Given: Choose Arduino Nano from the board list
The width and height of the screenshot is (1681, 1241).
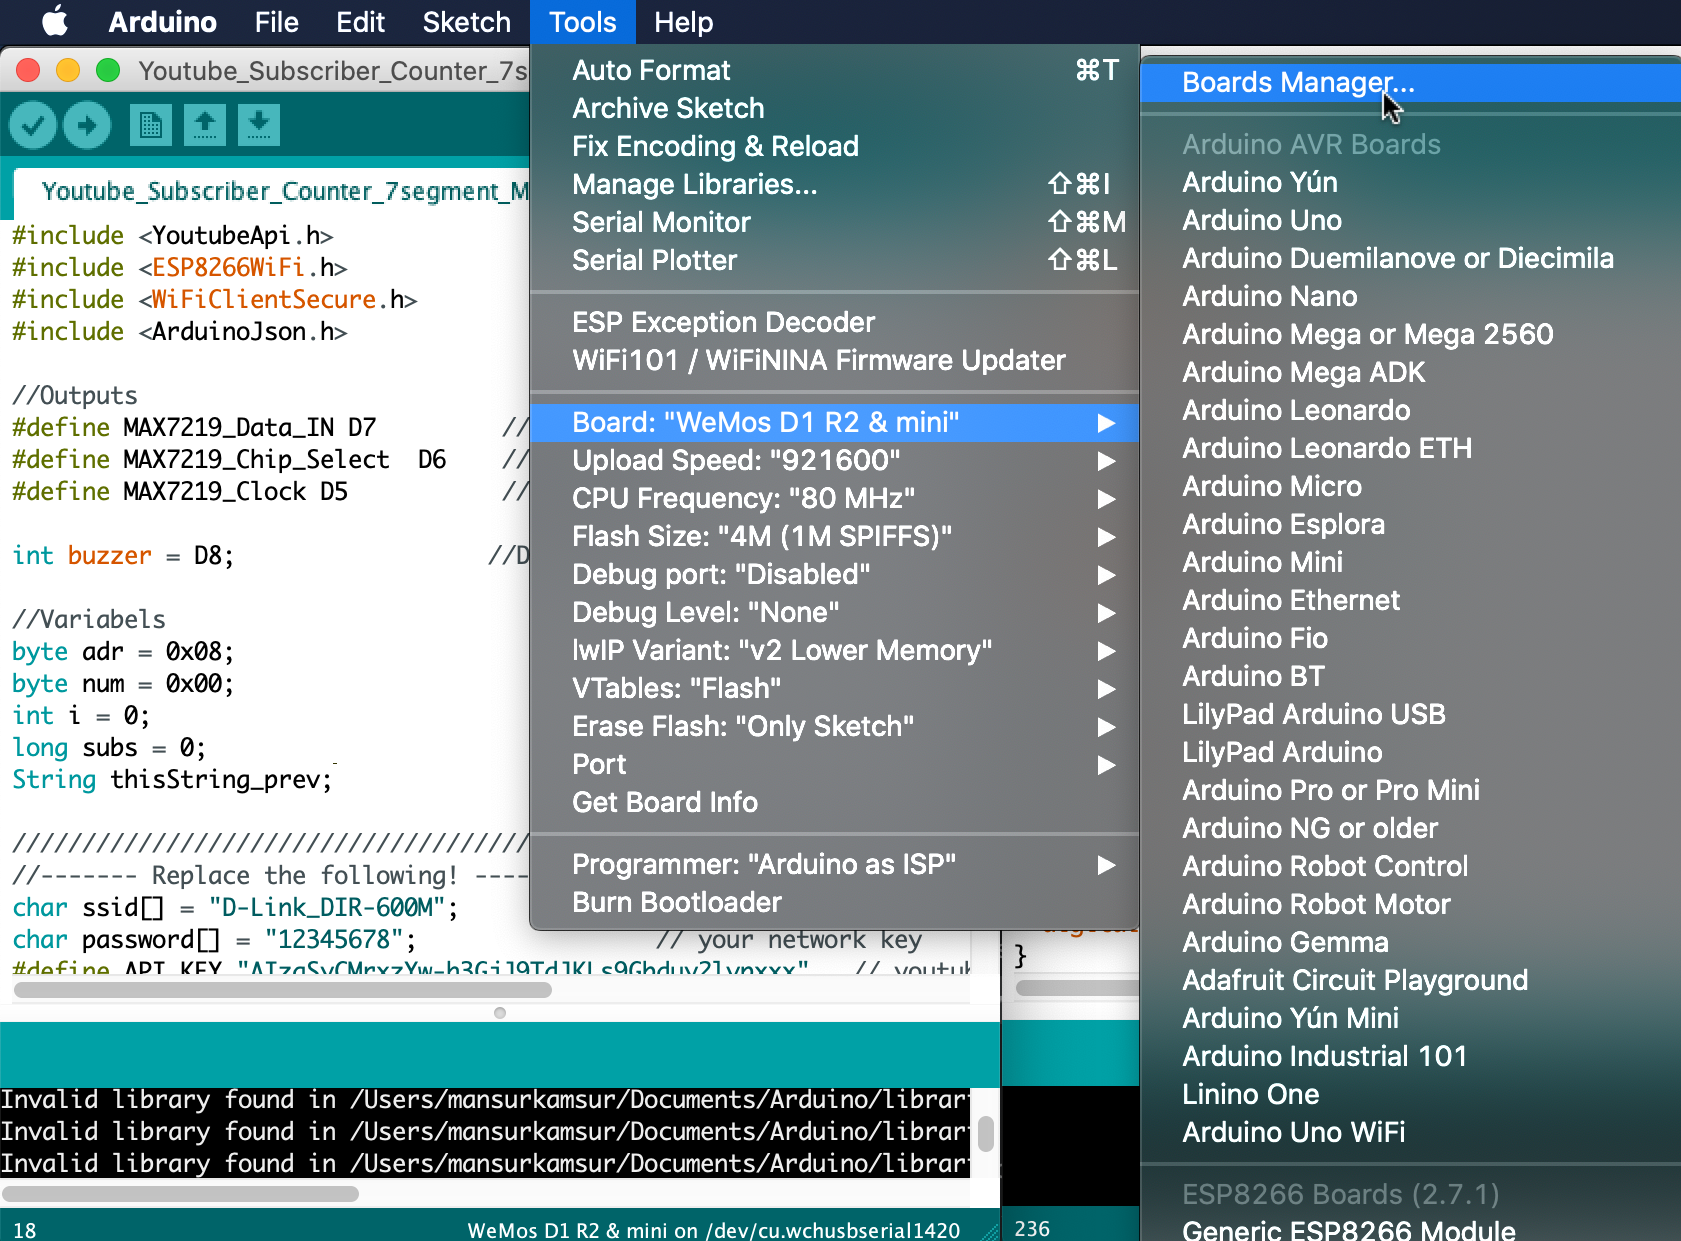Looking at the screenshot, I should click(1269, 296).
